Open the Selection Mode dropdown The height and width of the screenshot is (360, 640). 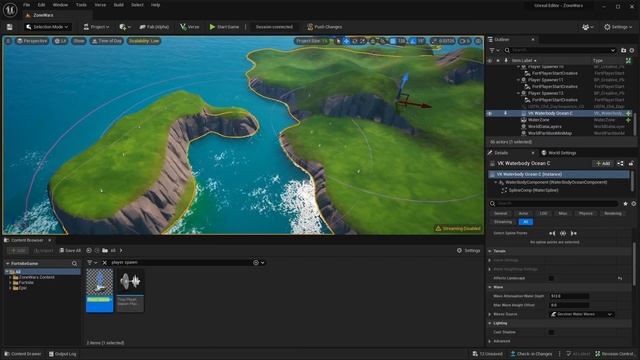coord(47,27)
